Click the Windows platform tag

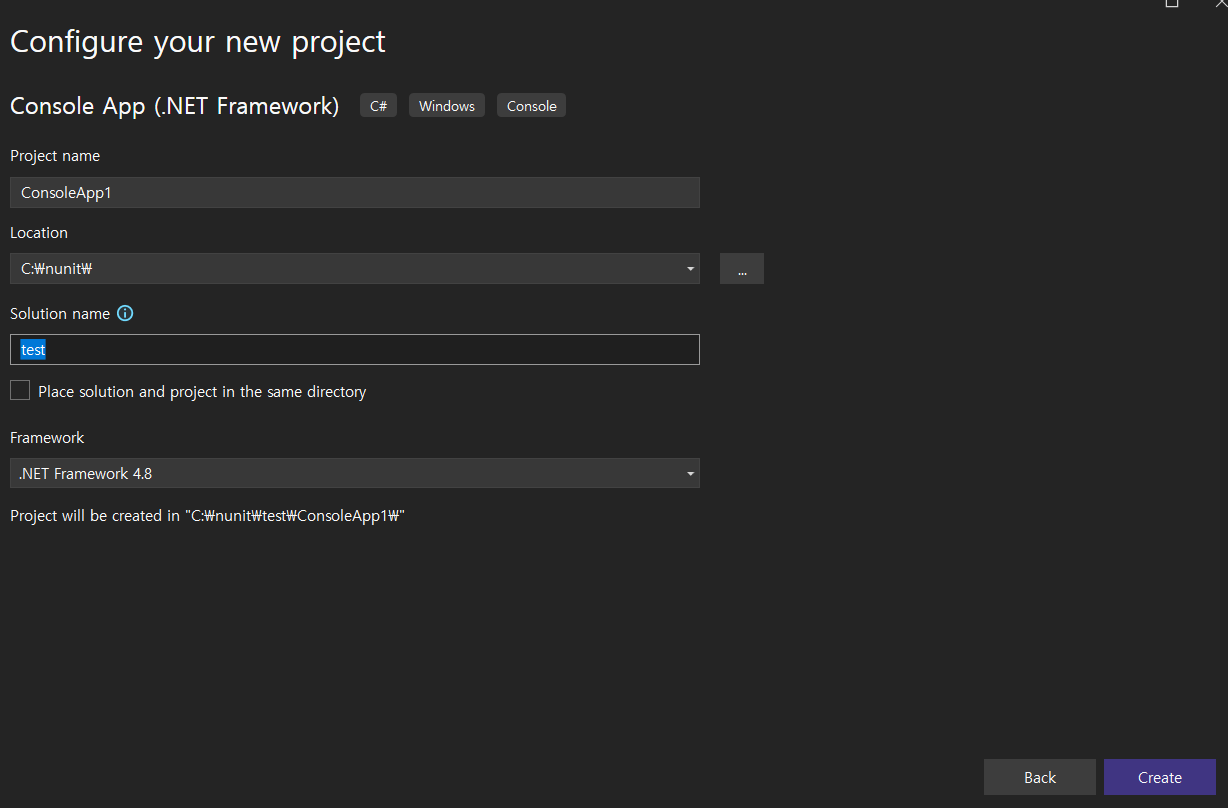(446, 105)
